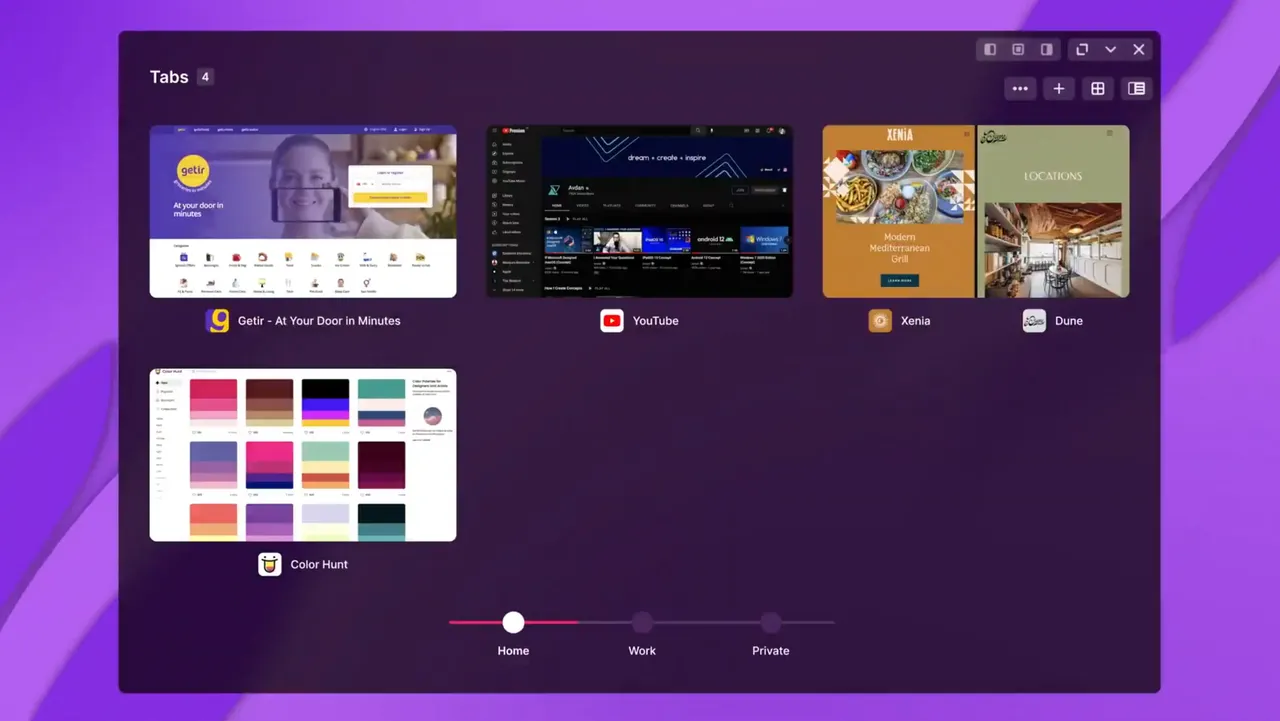This screenshot has width=1280, height=721.
Task: Click the black and purple palette in Color Hunt
Action: coord(326,402)
